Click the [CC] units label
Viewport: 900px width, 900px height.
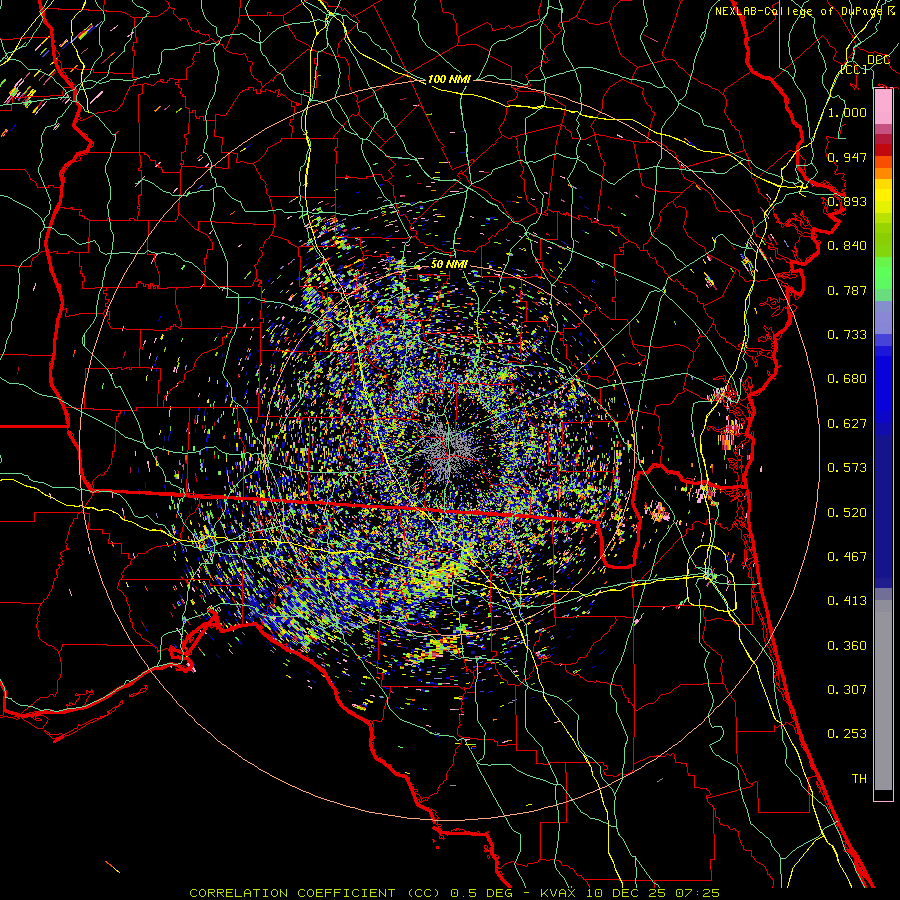pyautogui.click(x=854, y=69)
